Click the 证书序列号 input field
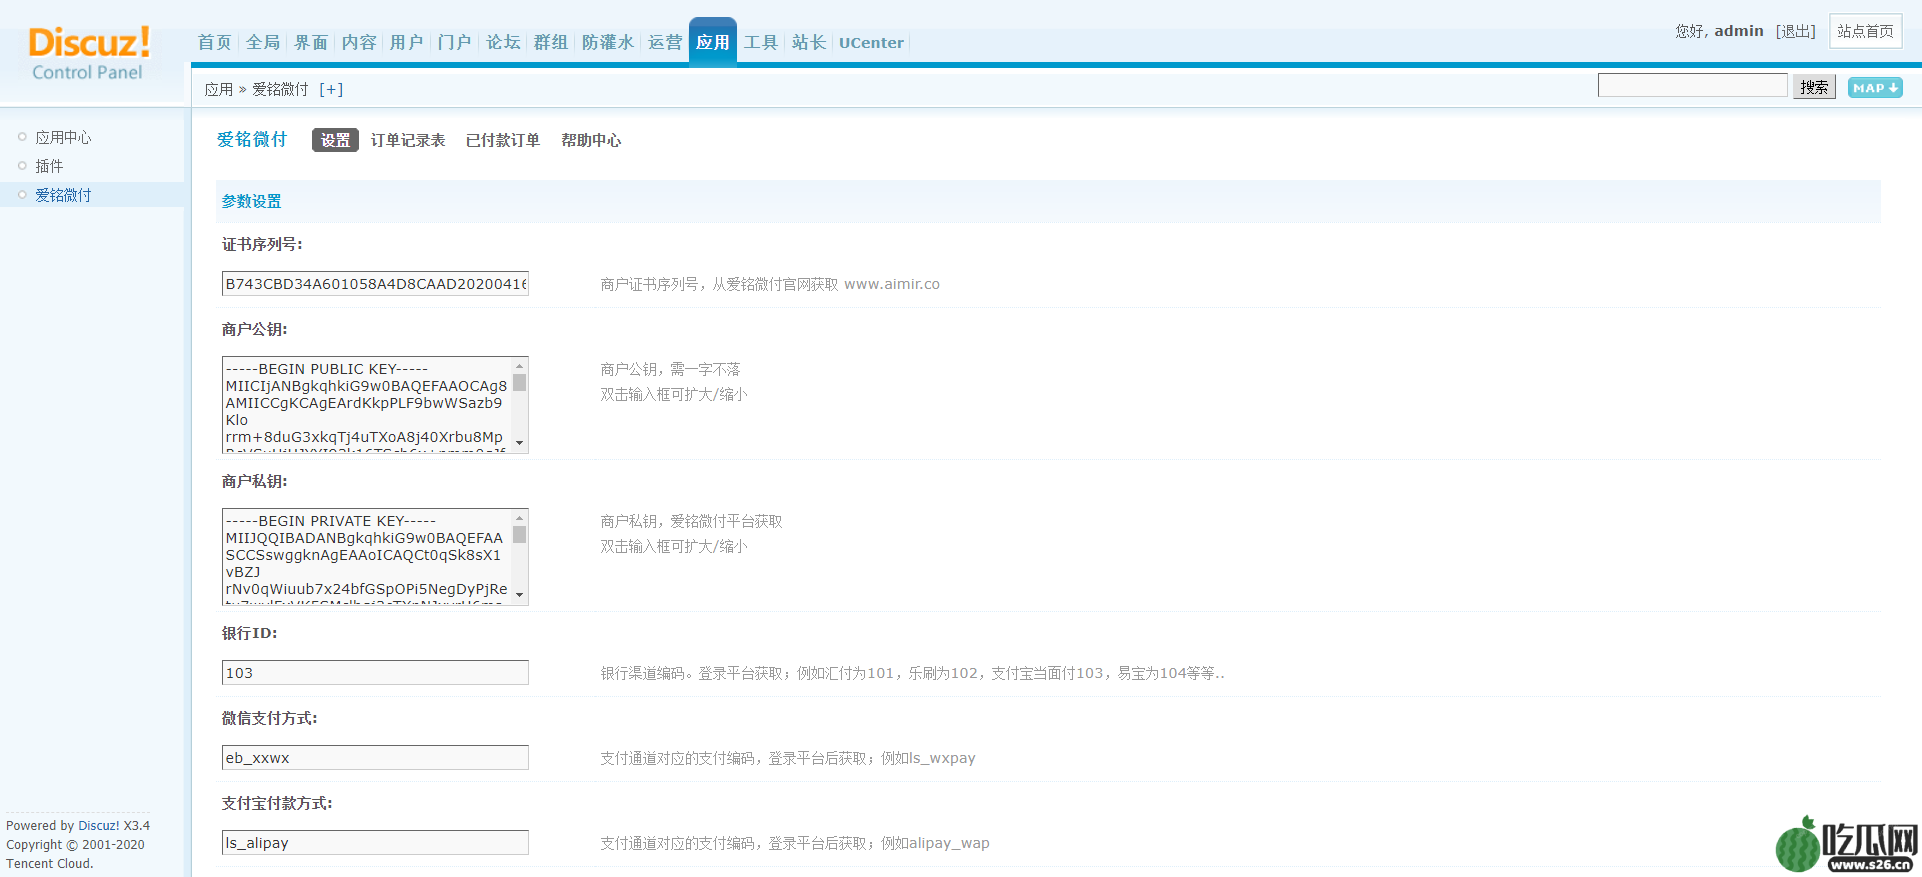This screenshot has width=1922, height=877. click(x=375, y=284)
